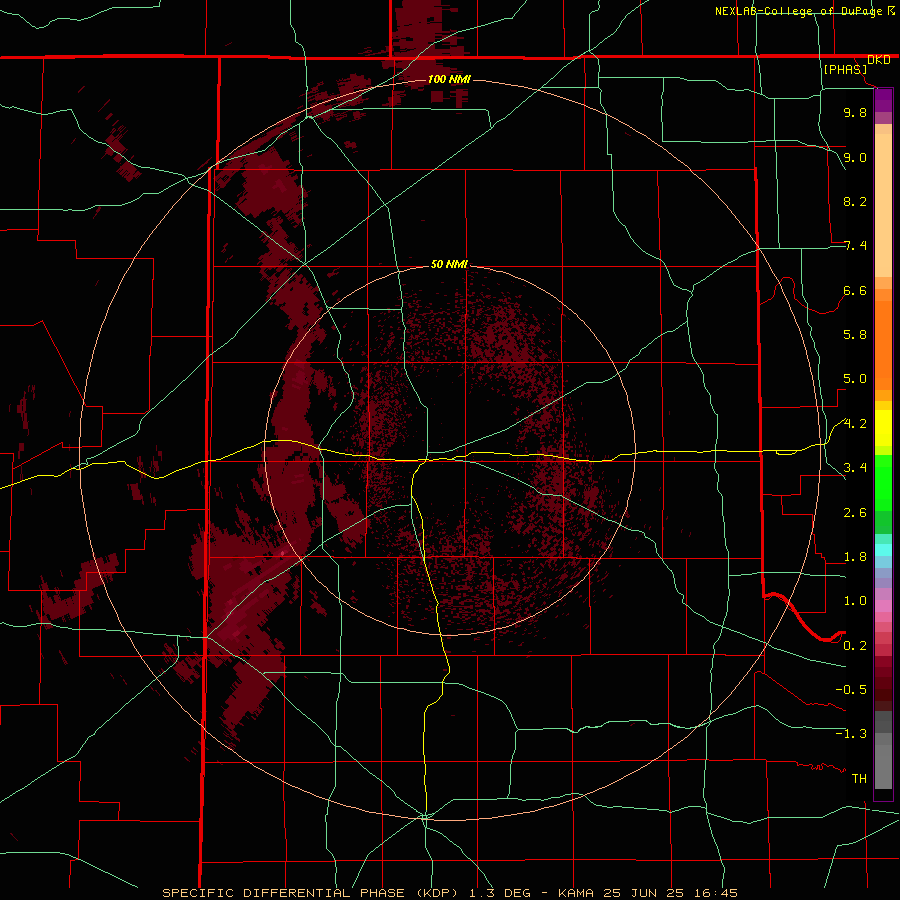
Task: Click the 7.4 value on the color scale
Action: (855, 246)
